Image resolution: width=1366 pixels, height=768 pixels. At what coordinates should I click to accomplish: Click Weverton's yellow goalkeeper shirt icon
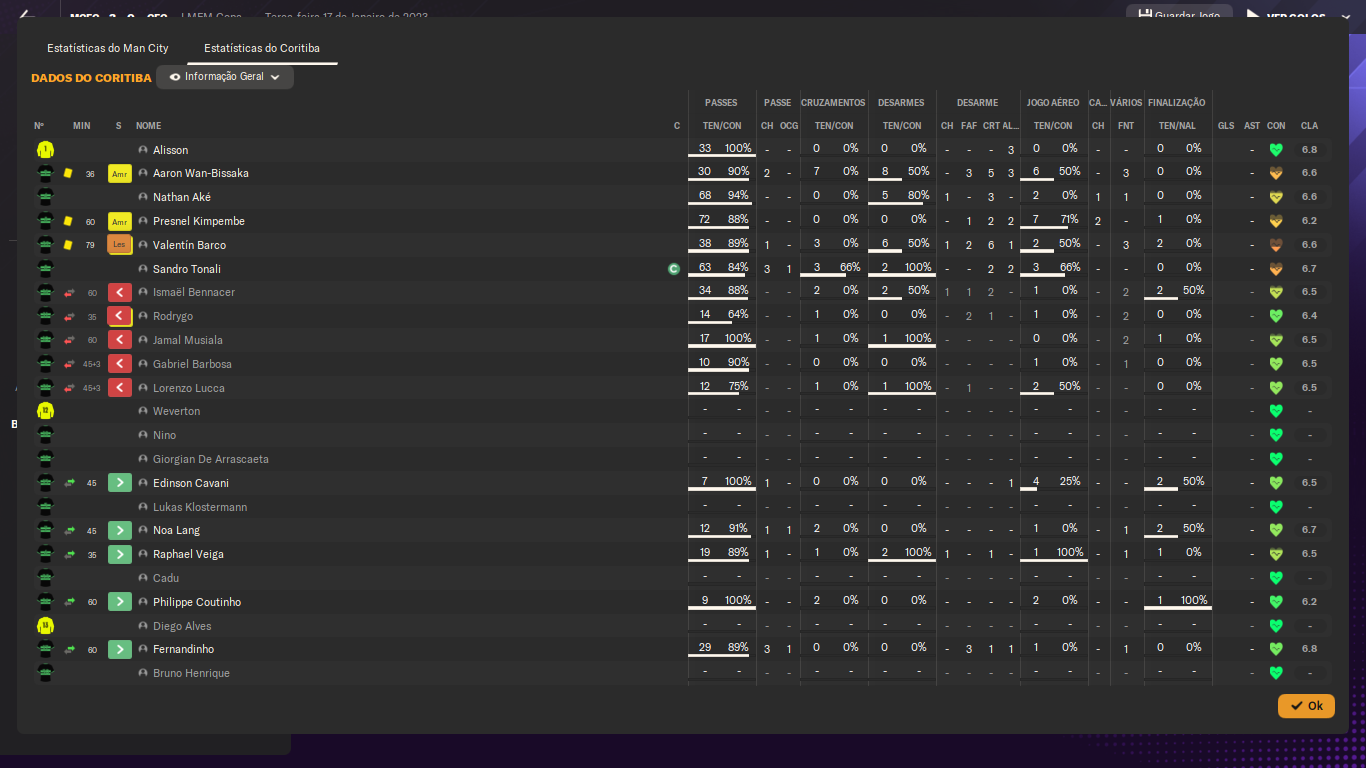(x=45, y=411)
